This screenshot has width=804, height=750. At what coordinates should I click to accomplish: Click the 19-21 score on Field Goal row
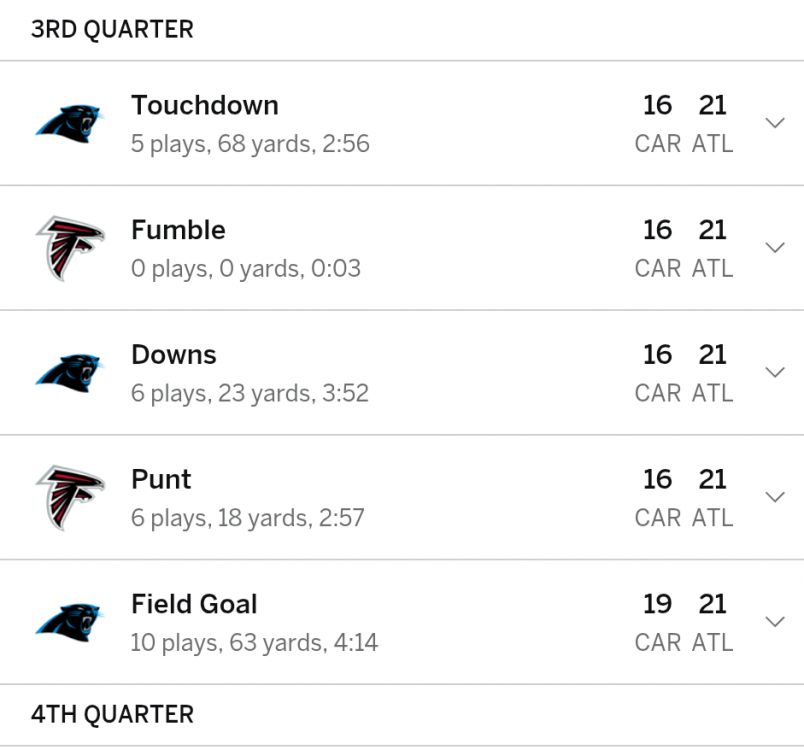tap(684, 605)
